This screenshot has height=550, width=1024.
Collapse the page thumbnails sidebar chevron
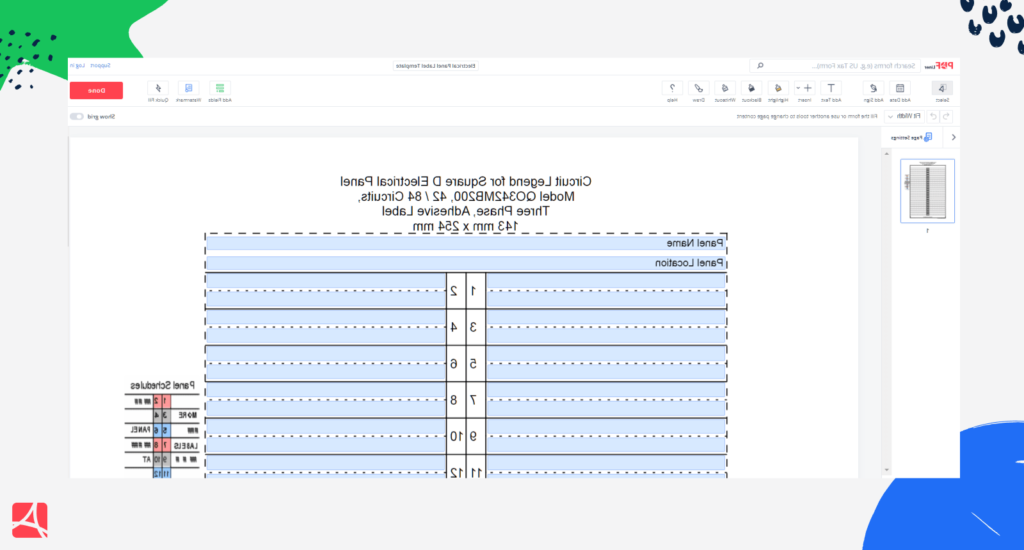953,137
